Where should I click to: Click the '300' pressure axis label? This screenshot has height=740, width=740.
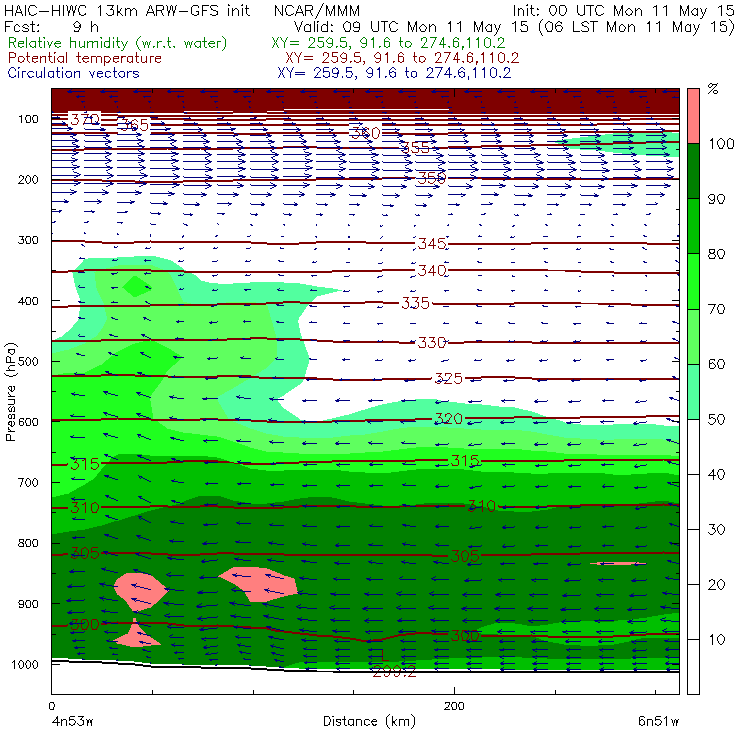click(x=28, y=240)
